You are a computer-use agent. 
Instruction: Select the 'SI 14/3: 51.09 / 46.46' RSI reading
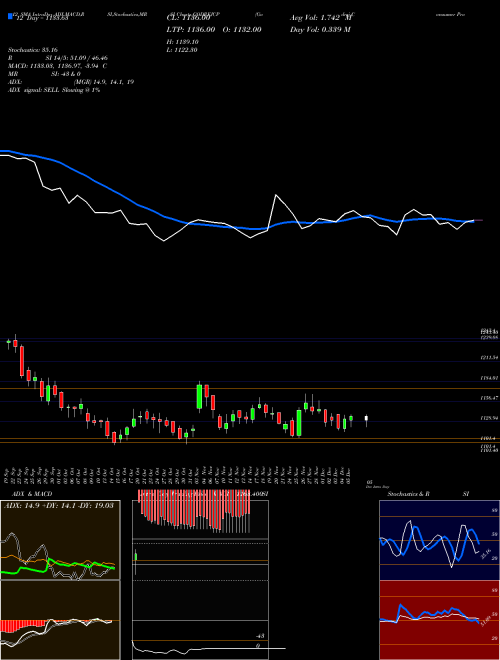click(x=77, y=58)
